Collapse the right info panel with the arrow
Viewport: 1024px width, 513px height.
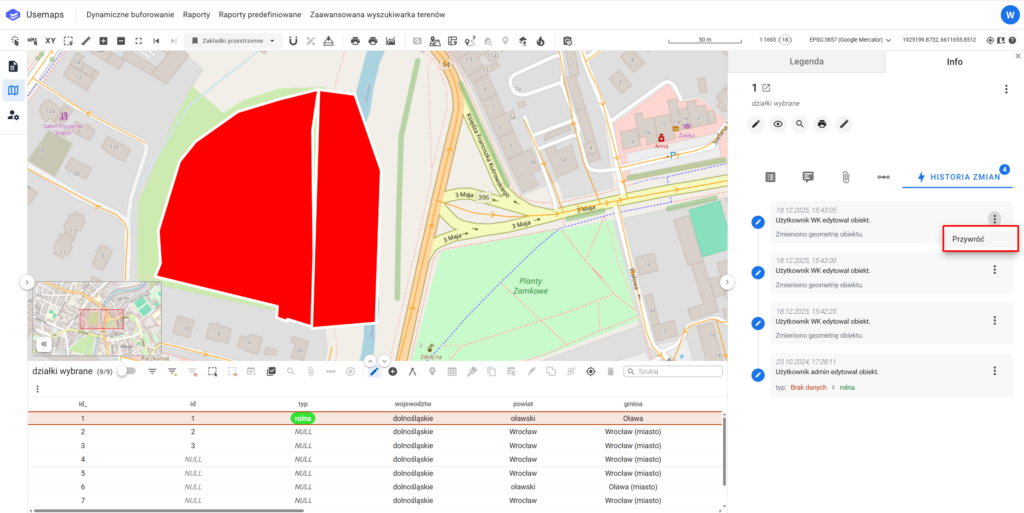coord(727,283)
